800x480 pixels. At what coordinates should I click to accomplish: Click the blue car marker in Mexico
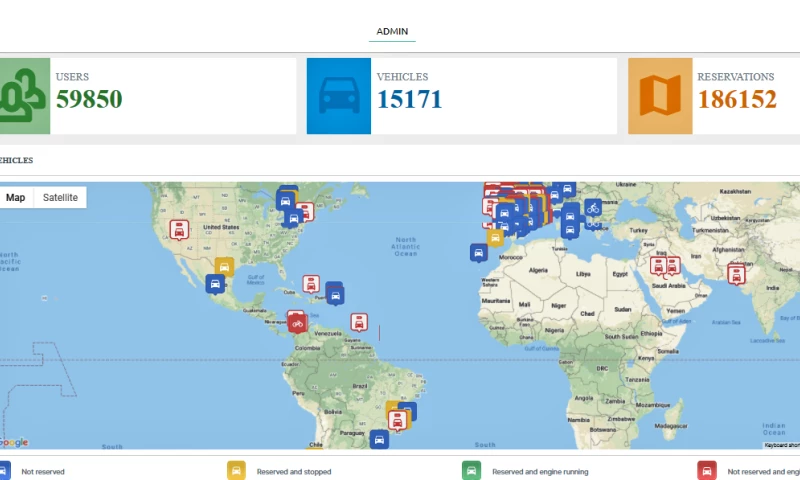(215, 283)
